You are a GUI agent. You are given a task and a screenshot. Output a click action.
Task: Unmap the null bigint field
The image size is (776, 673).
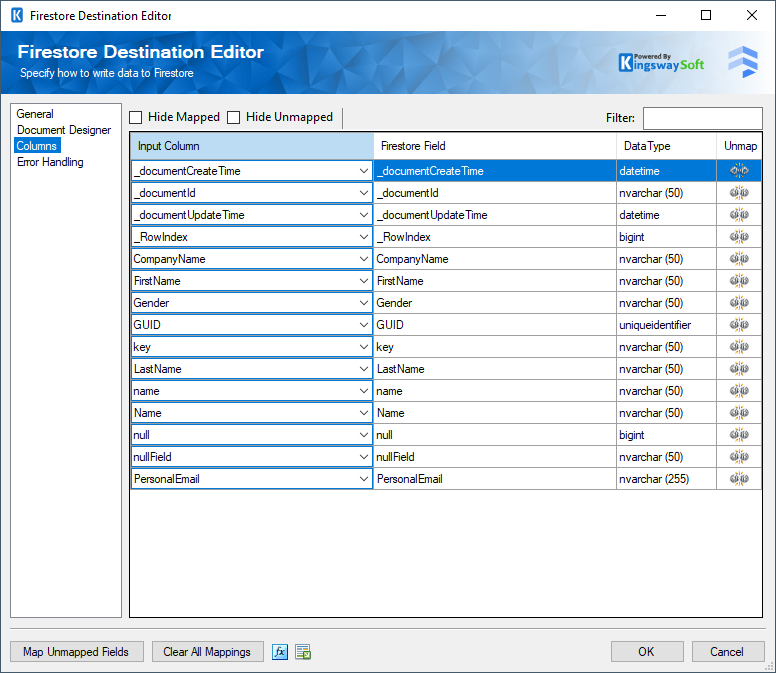tap(739, 435)
